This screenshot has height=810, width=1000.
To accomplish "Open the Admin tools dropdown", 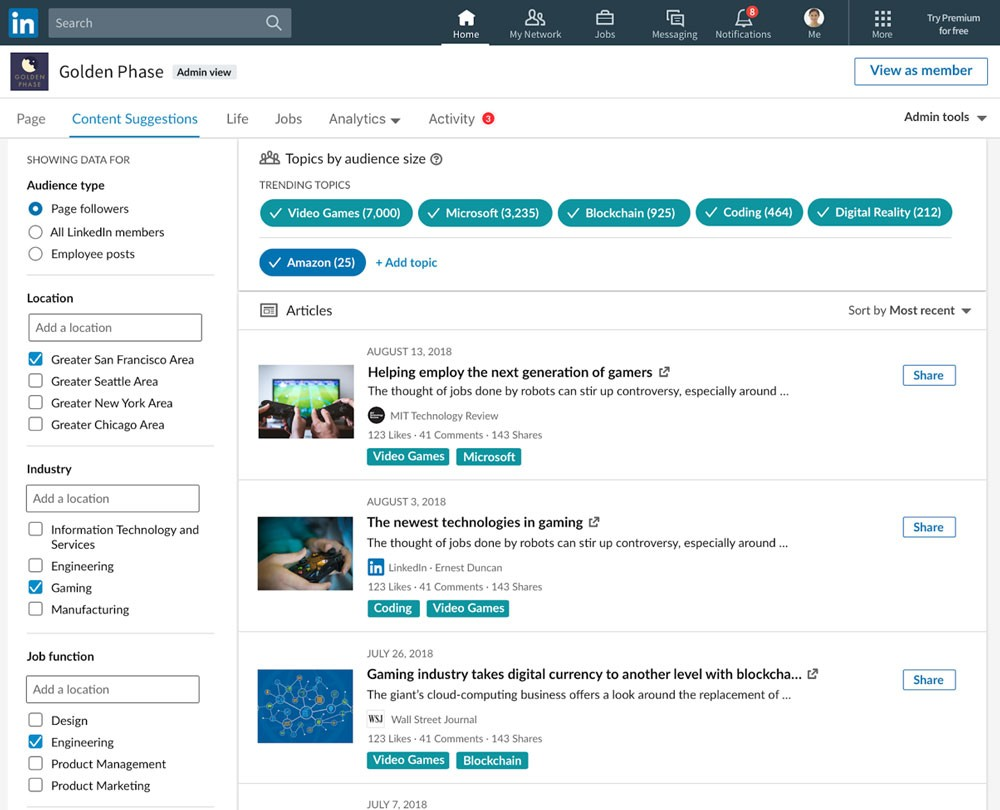I will 945,117.
